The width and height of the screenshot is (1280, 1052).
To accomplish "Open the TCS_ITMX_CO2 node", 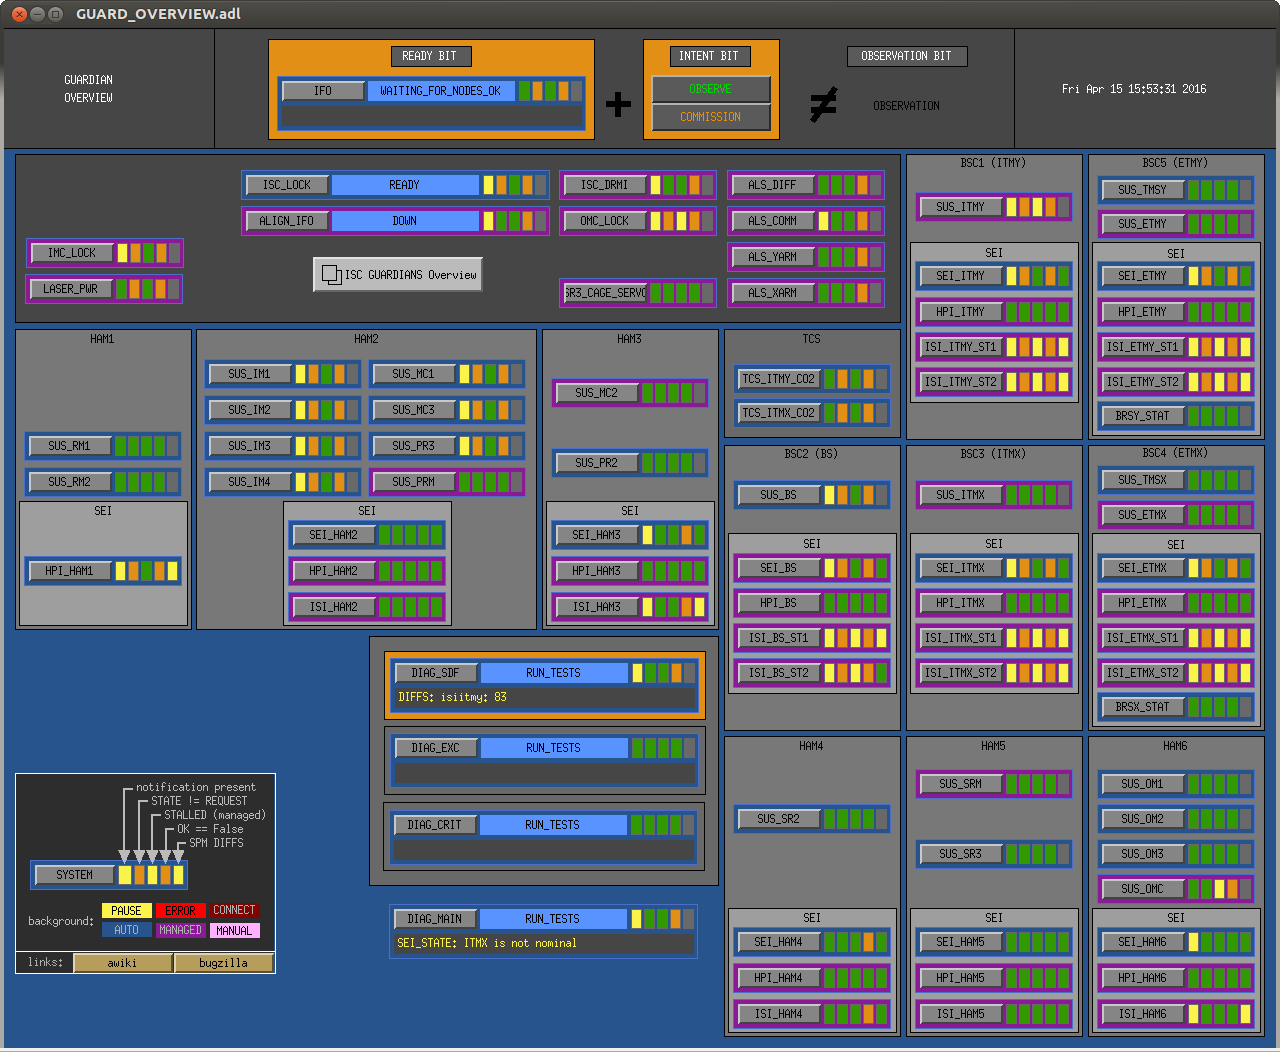I will pos(779,413).
